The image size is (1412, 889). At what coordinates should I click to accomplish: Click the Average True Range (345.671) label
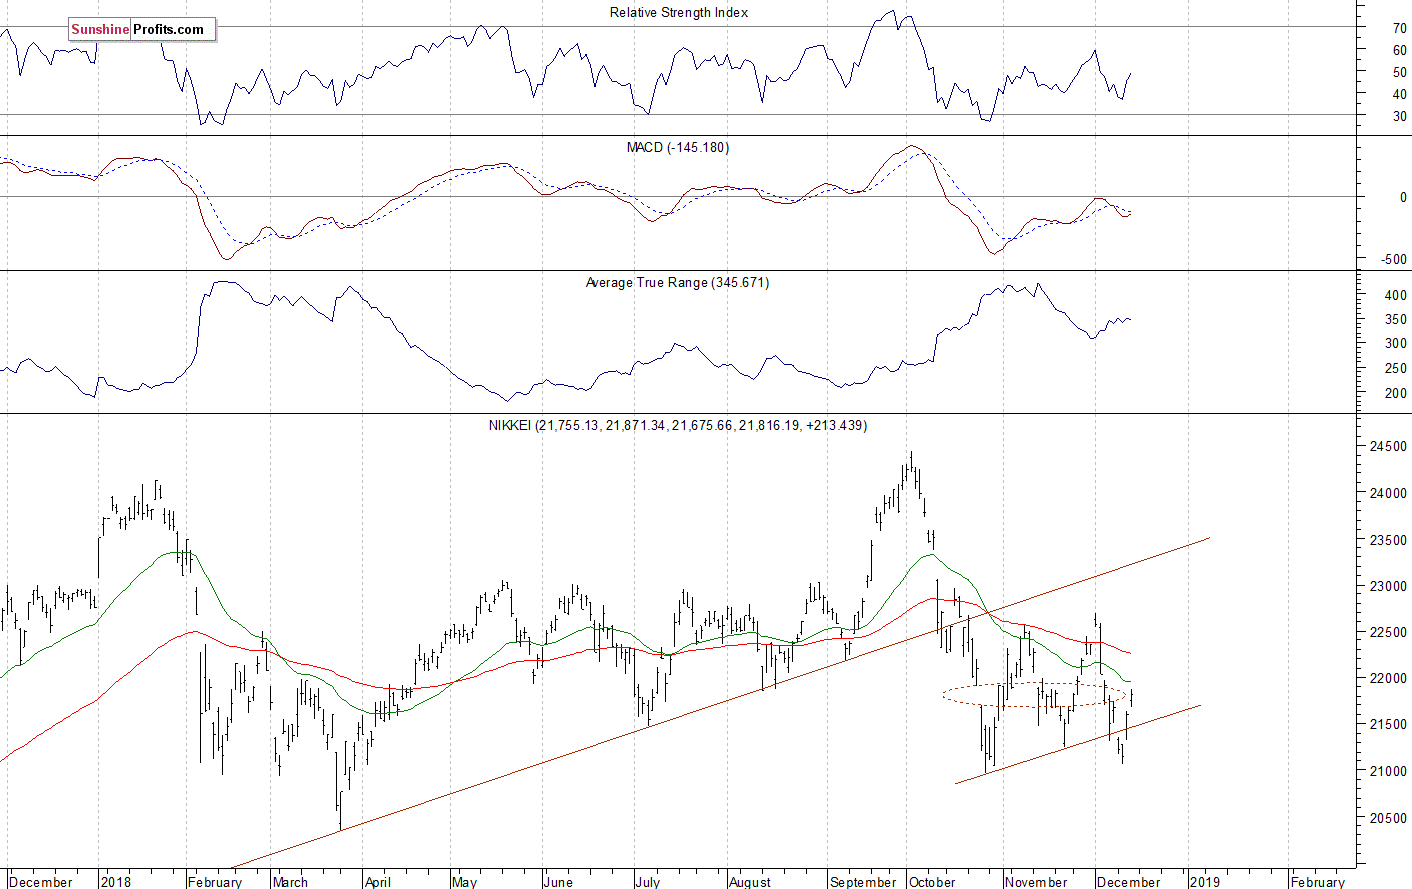677,283
